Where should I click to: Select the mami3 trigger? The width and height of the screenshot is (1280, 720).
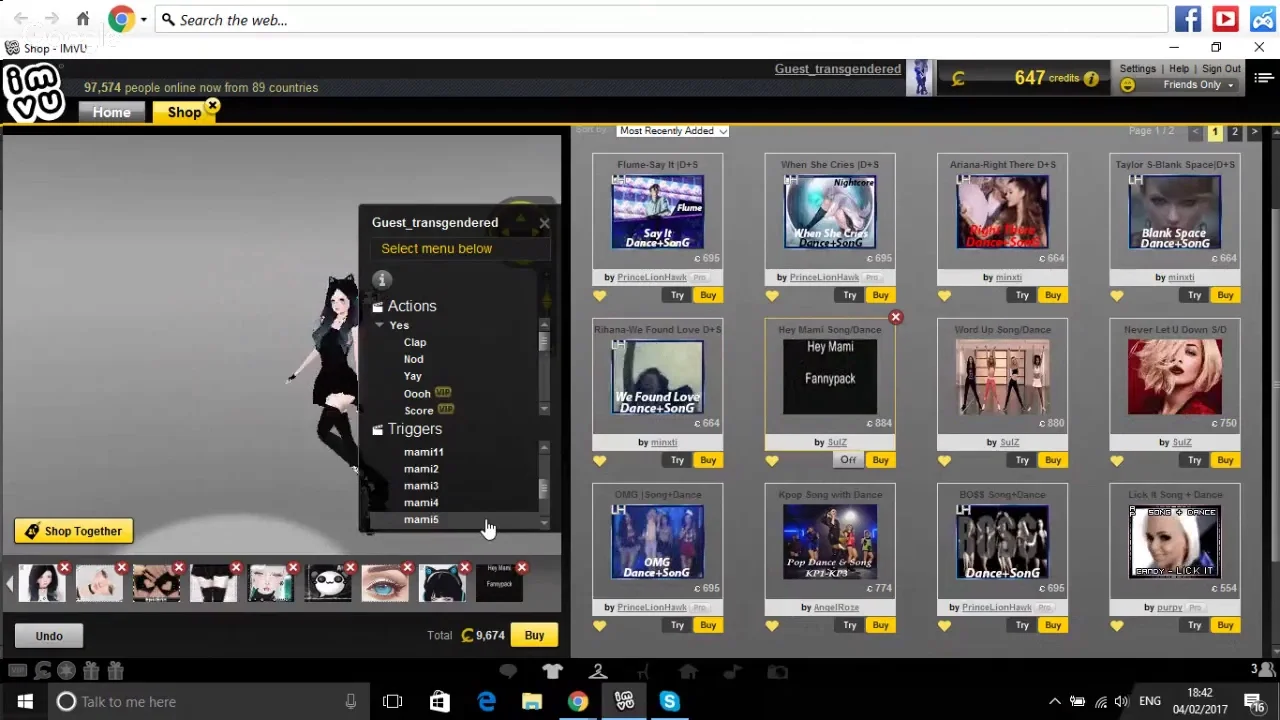pos(421,486)
